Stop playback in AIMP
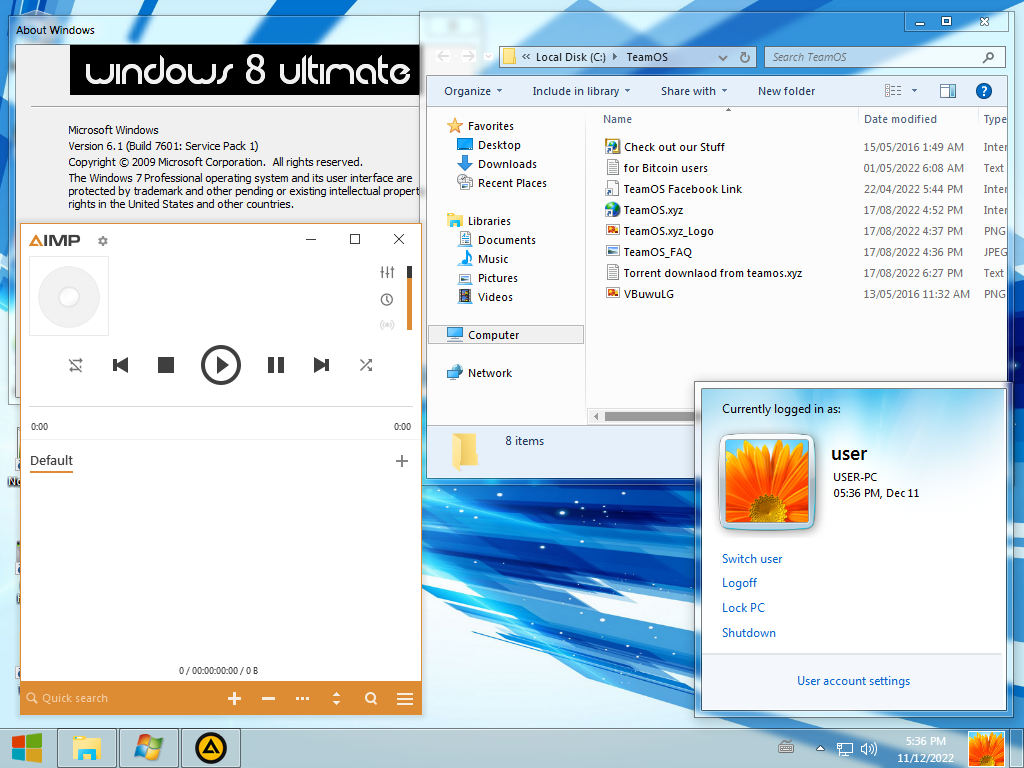The image size is (1024, 768). coord(166,365)
